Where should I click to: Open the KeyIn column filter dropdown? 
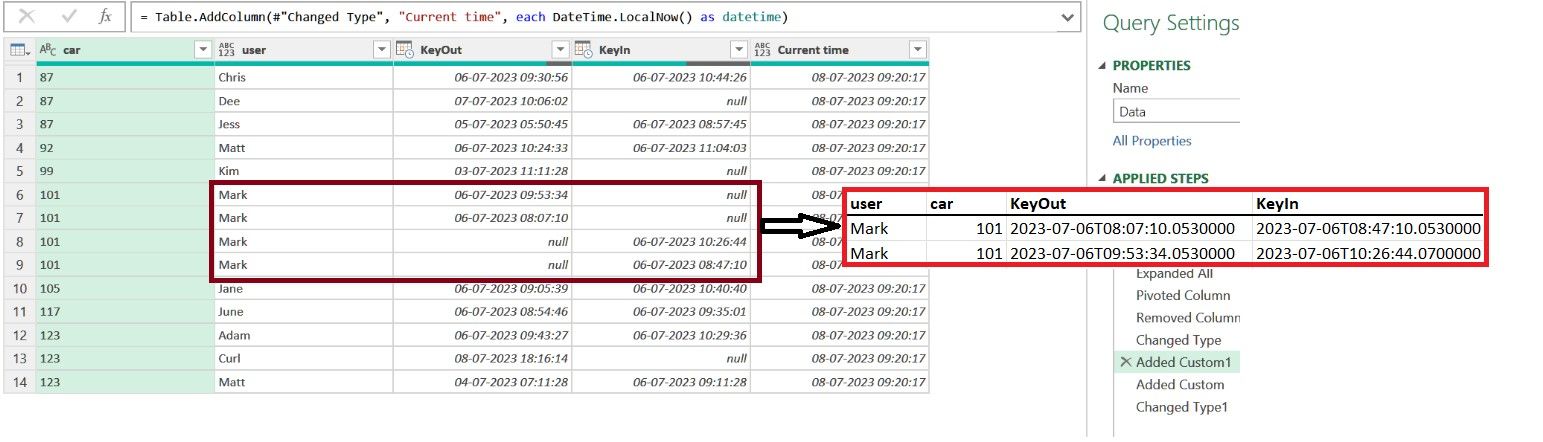pyautogui.click(x=739, y=50)
